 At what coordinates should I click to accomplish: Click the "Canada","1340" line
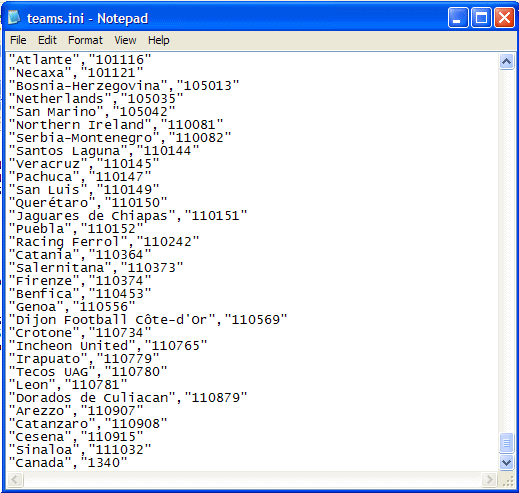(68, 463)
